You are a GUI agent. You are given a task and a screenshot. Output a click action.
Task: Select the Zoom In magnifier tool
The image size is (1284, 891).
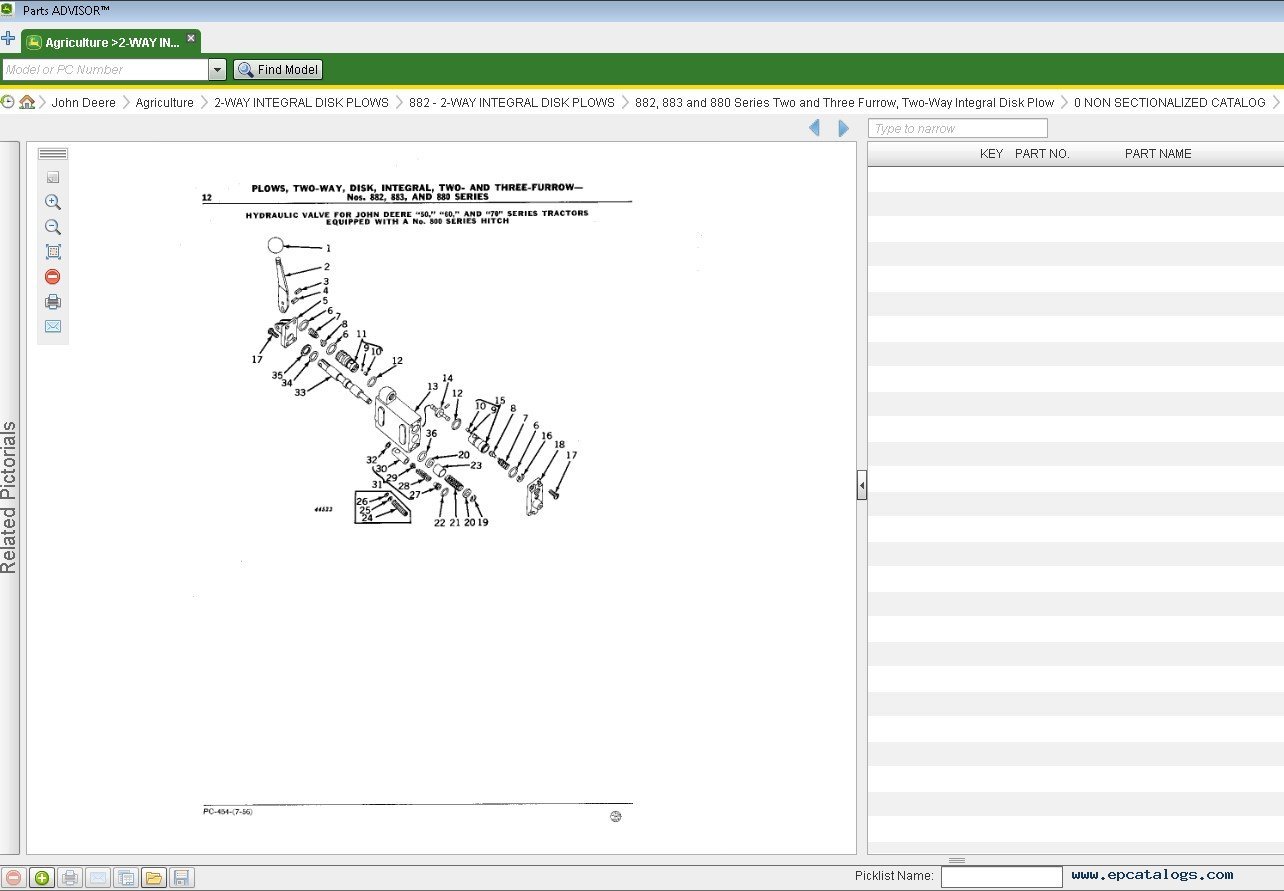point(52,202)
